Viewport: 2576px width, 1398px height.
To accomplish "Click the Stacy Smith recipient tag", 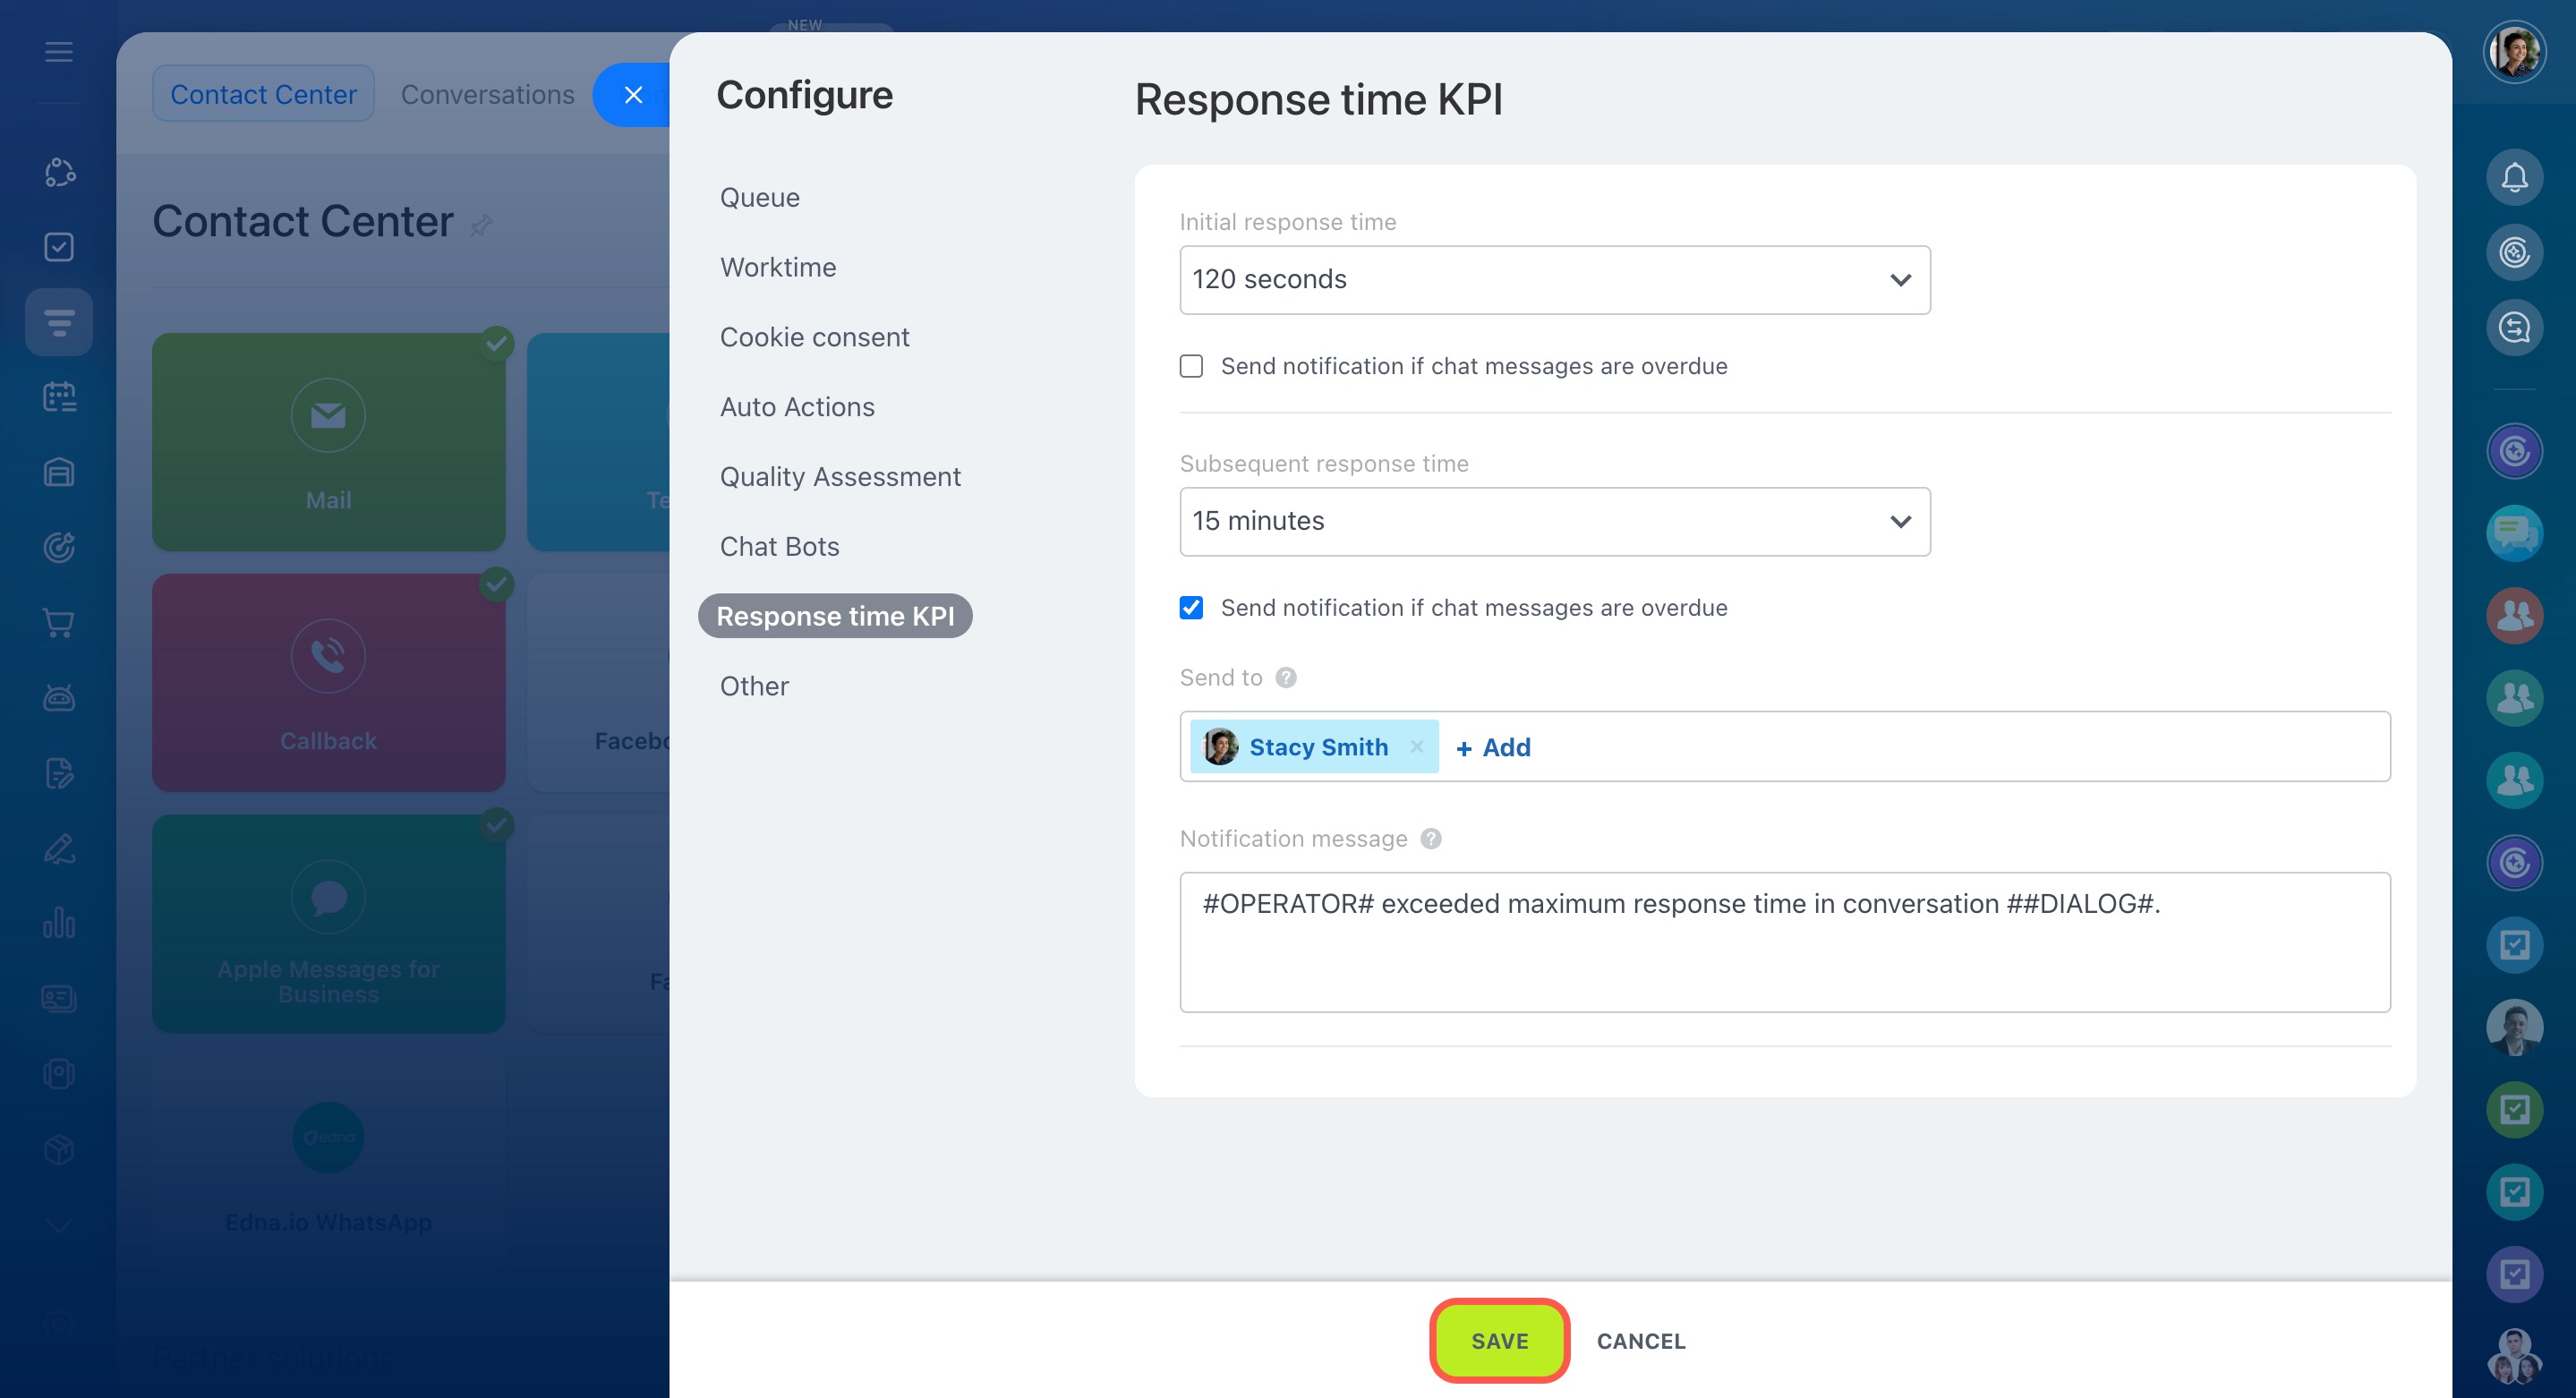I will tap(1313, 746).
